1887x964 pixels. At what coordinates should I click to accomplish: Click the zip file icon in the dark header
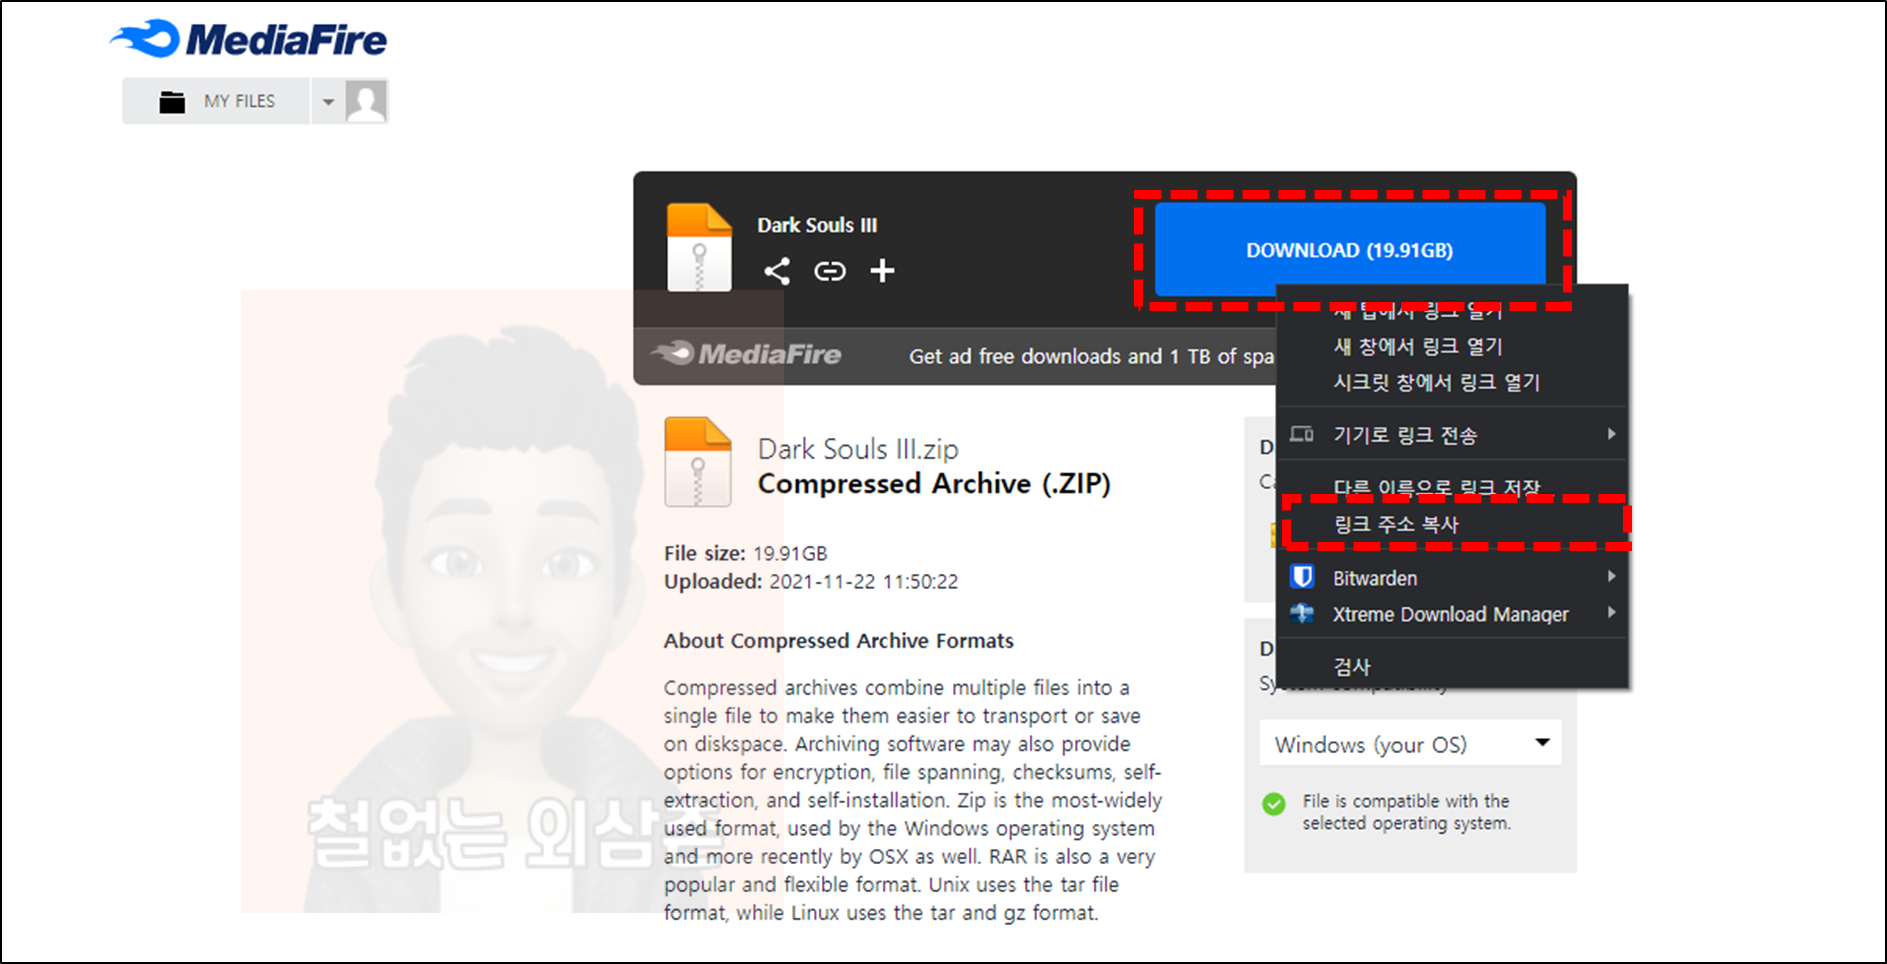(x=699, y=247)
